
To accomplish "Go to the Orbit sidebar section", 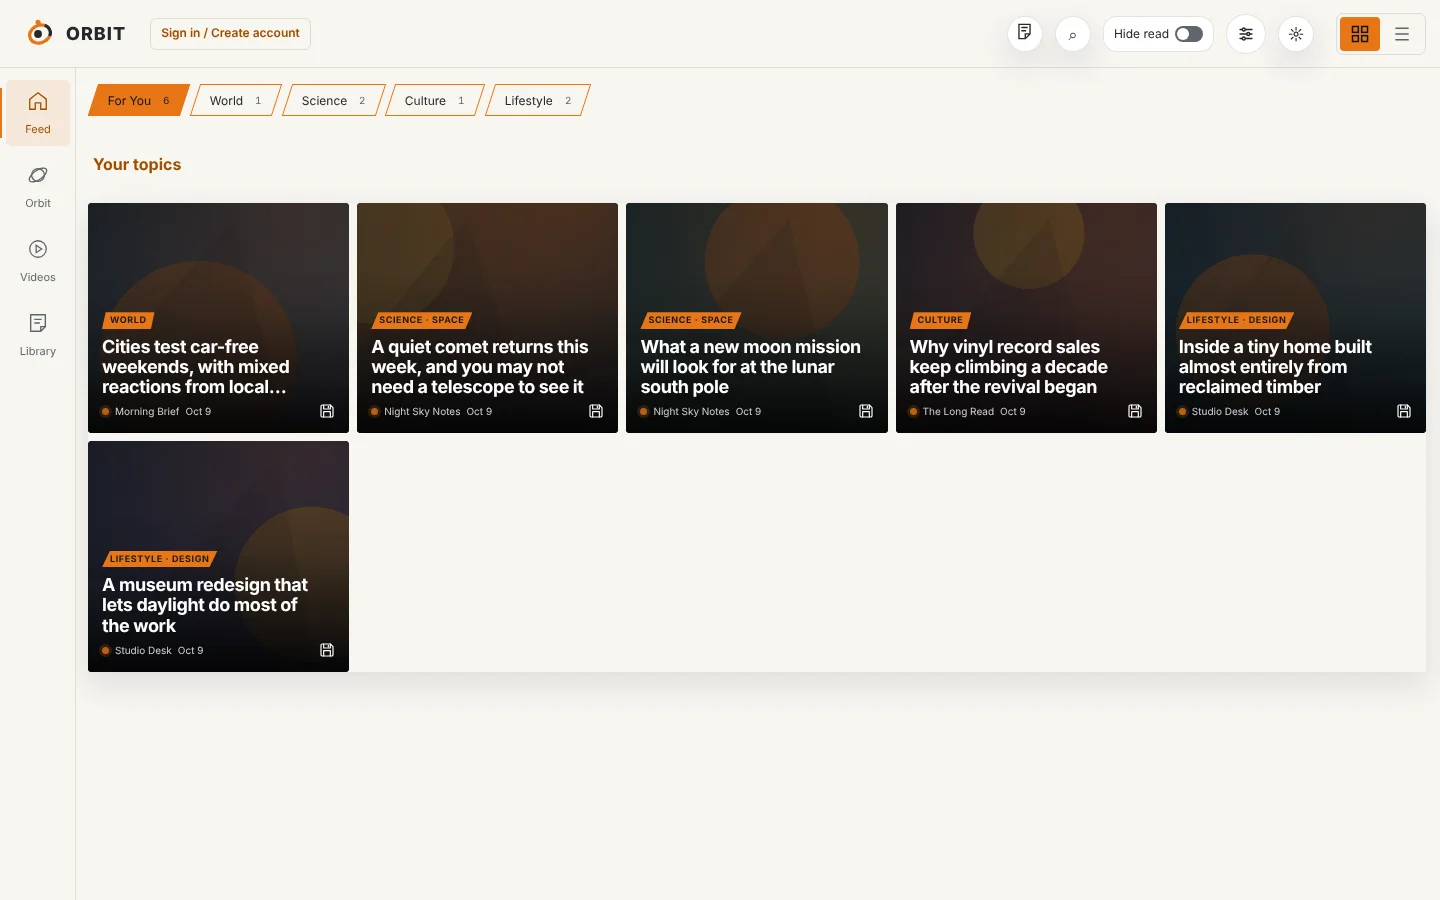I will pyautogui.click(x=38, y=187).
